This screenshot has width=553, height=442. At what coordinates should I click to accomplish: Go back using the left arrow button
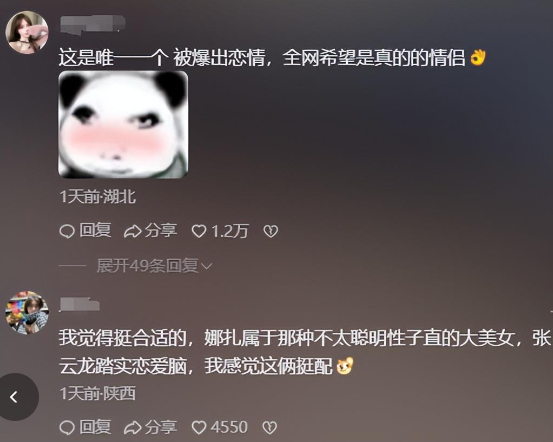(x=15, y=397)
